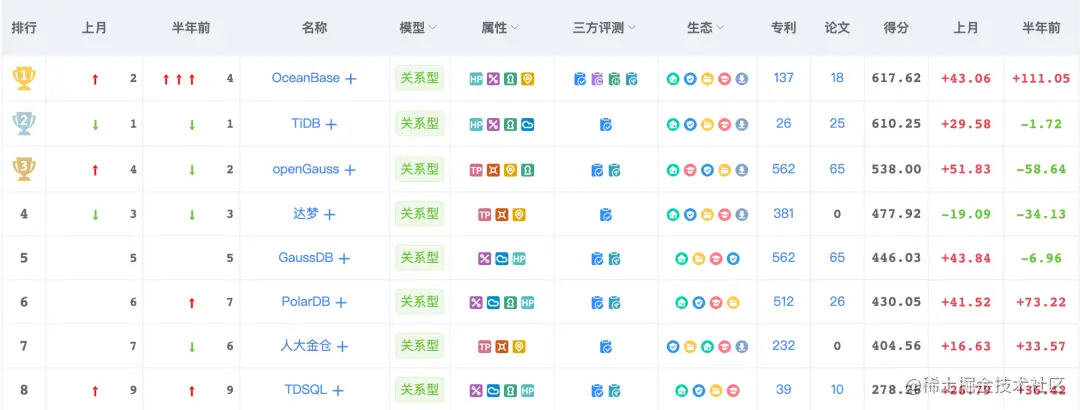
Task: Expand the plus sign next to GaussDB
Action: coord(344,259)
